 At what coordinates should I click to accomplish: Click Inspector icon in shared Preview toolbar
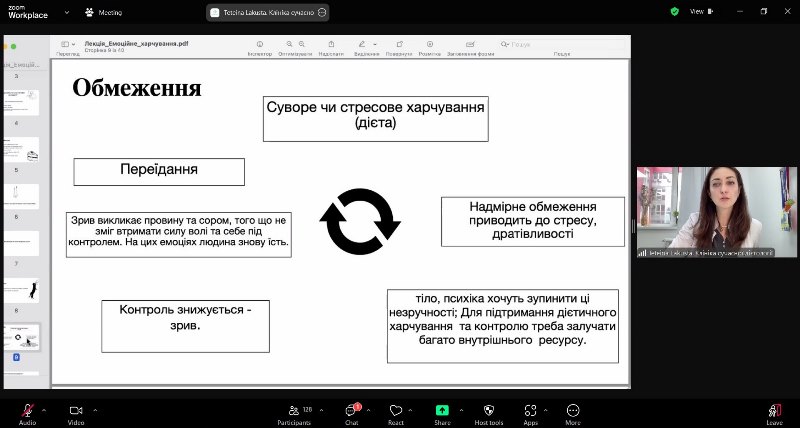(260, 44)
